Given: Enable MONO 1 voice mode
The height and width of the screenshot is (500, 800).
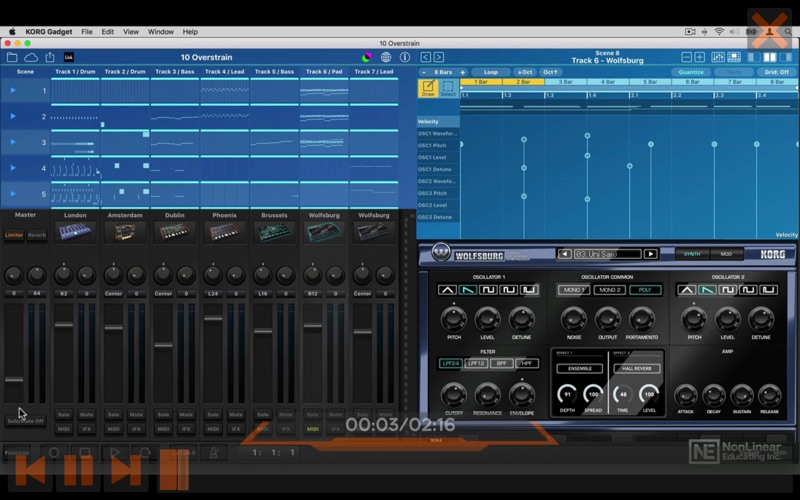Looking at the screenshot, I should pyautogui.click(x=573, y=290).
